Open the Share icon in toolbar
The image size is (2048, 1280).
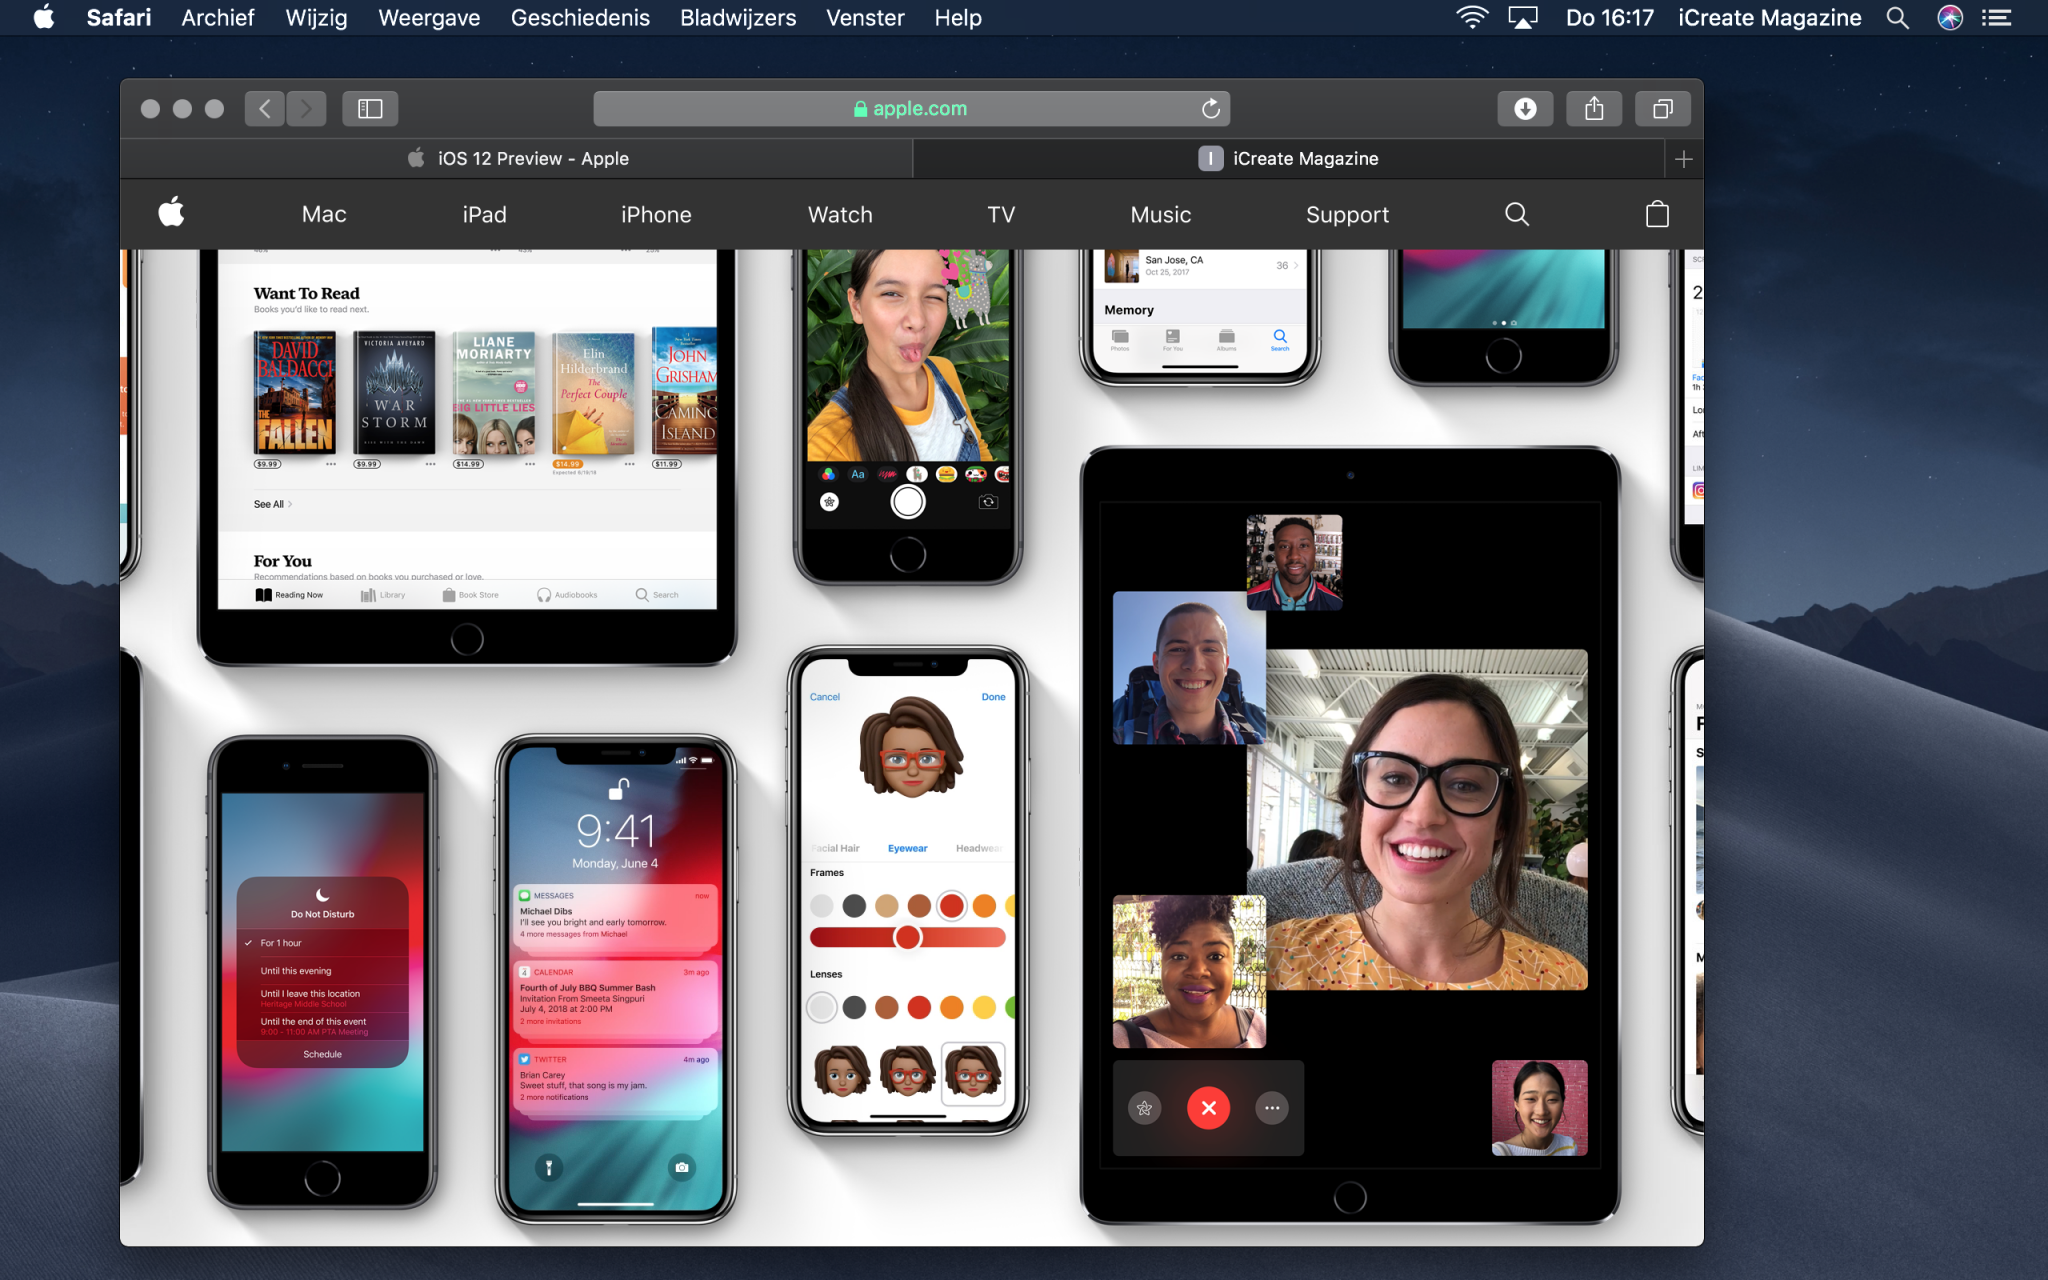coord(1594,108)
